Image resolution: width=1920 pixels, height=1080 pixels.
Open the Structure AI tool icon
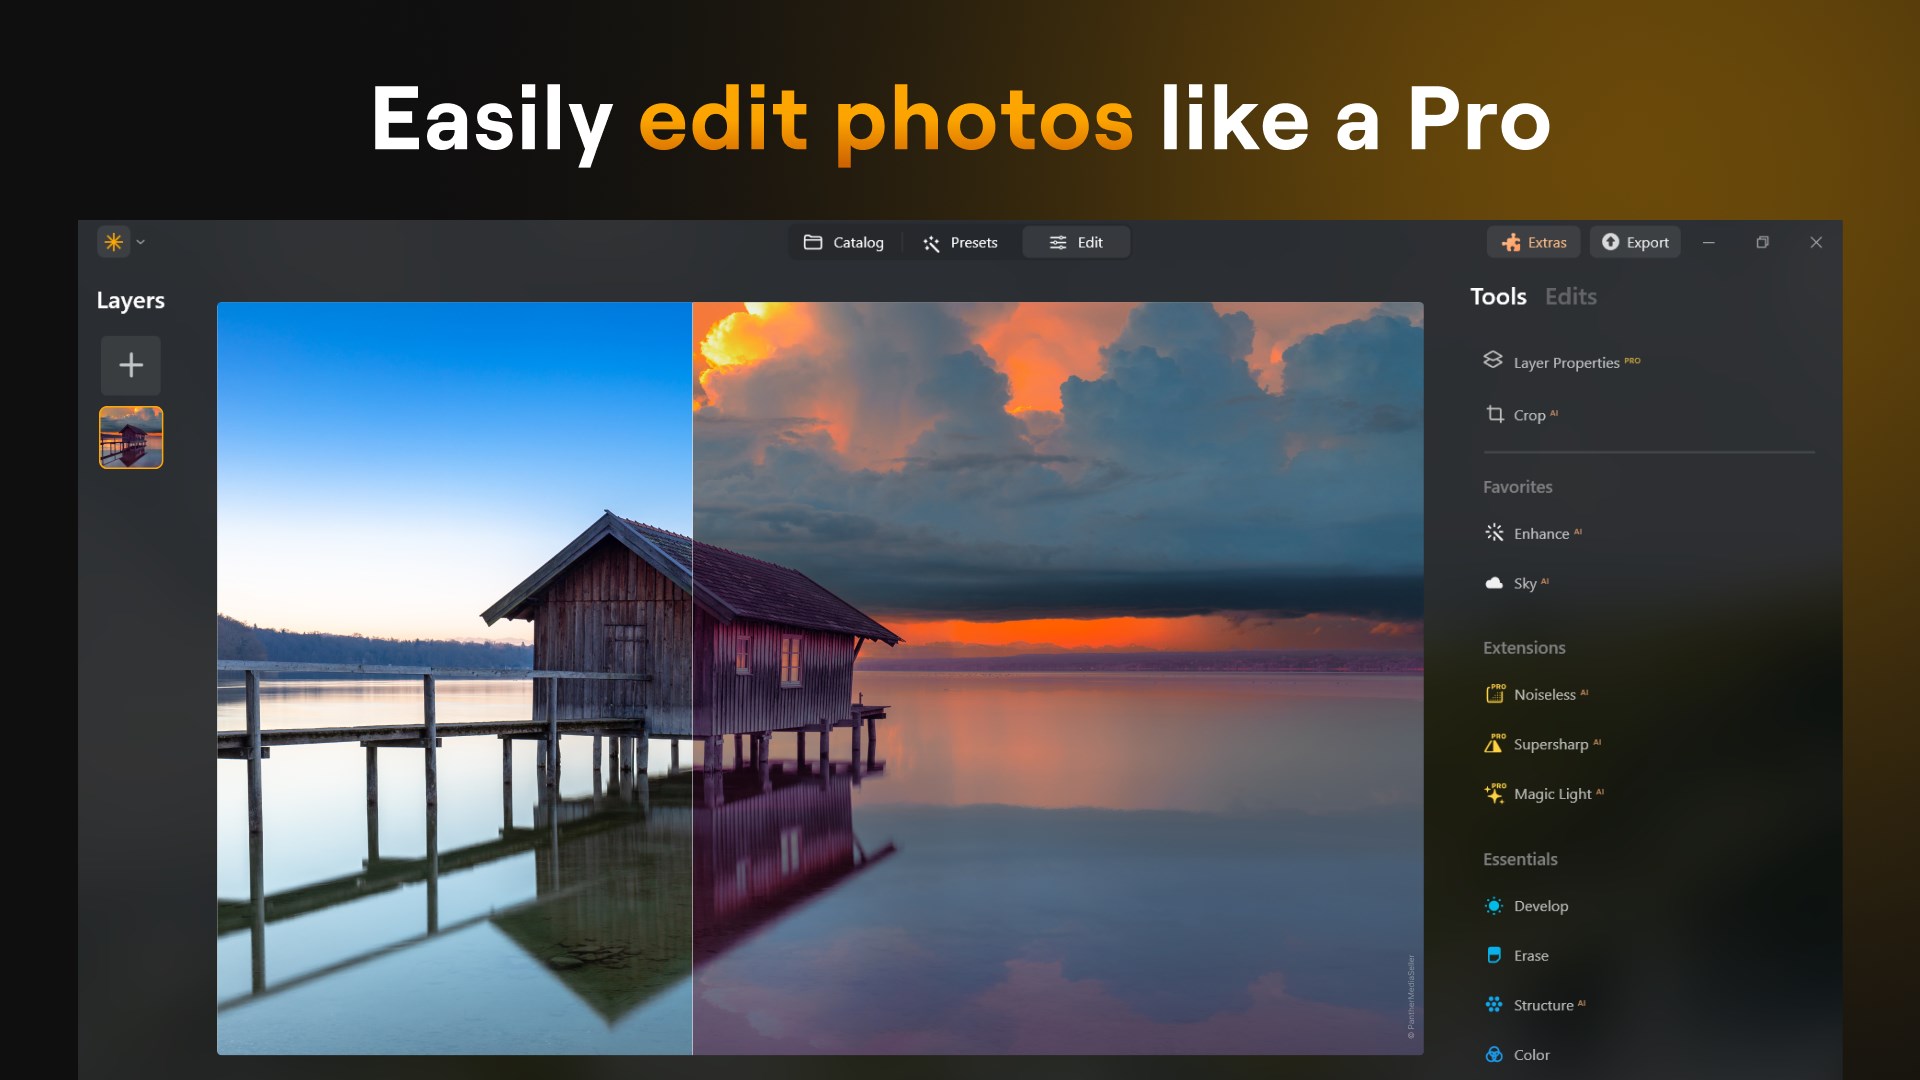click(x=1494, y=1004)
